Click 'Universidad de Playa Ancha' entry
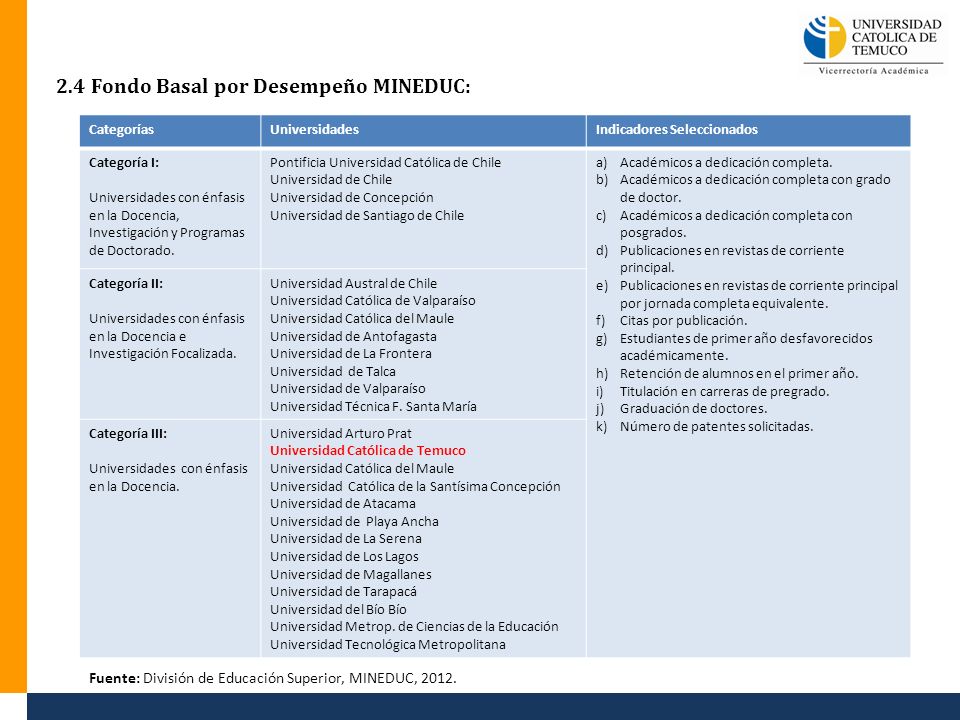The image size is (960, 720). pyautogui.click(x=354, y=521)
